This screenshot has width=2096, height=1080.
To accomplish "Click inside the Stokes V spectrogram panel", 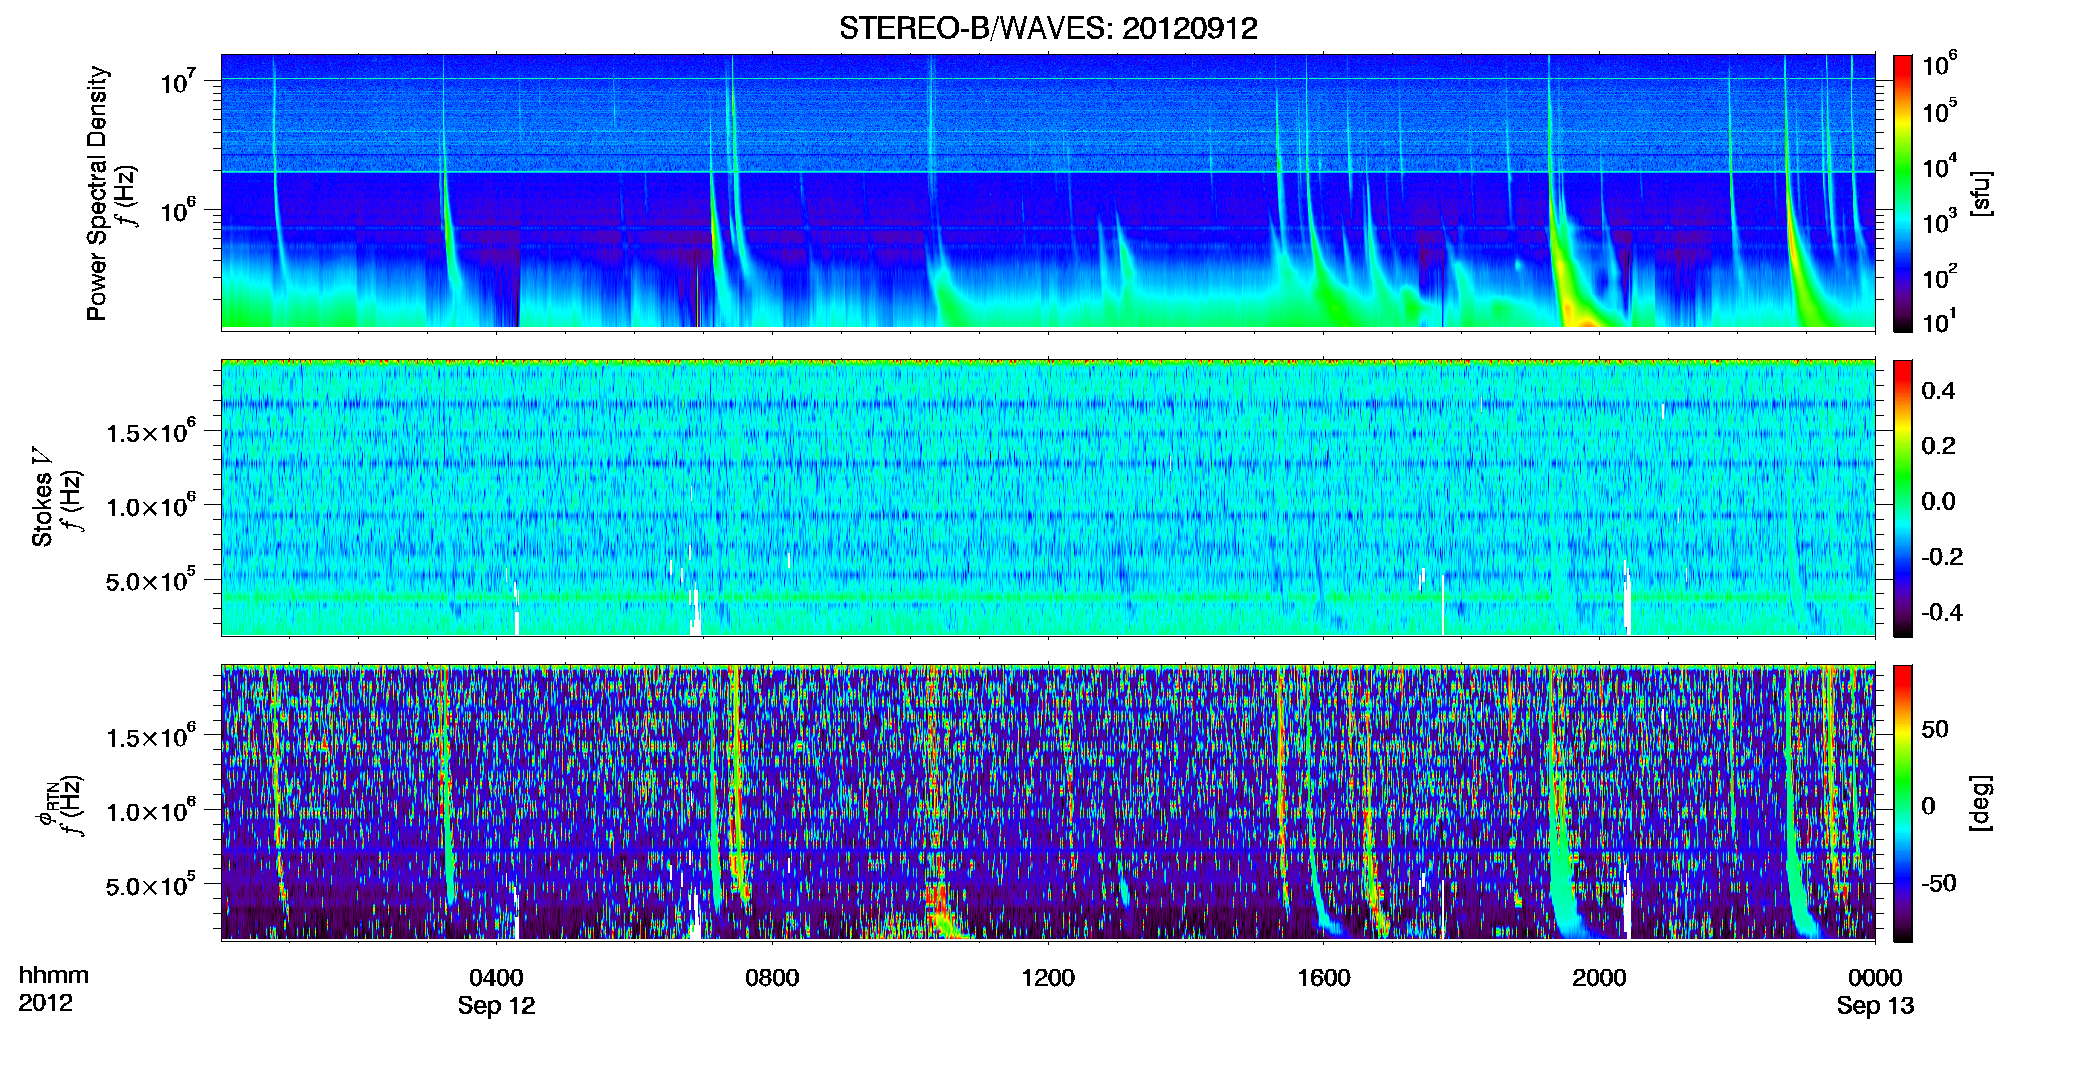I will pos(1048,498).
